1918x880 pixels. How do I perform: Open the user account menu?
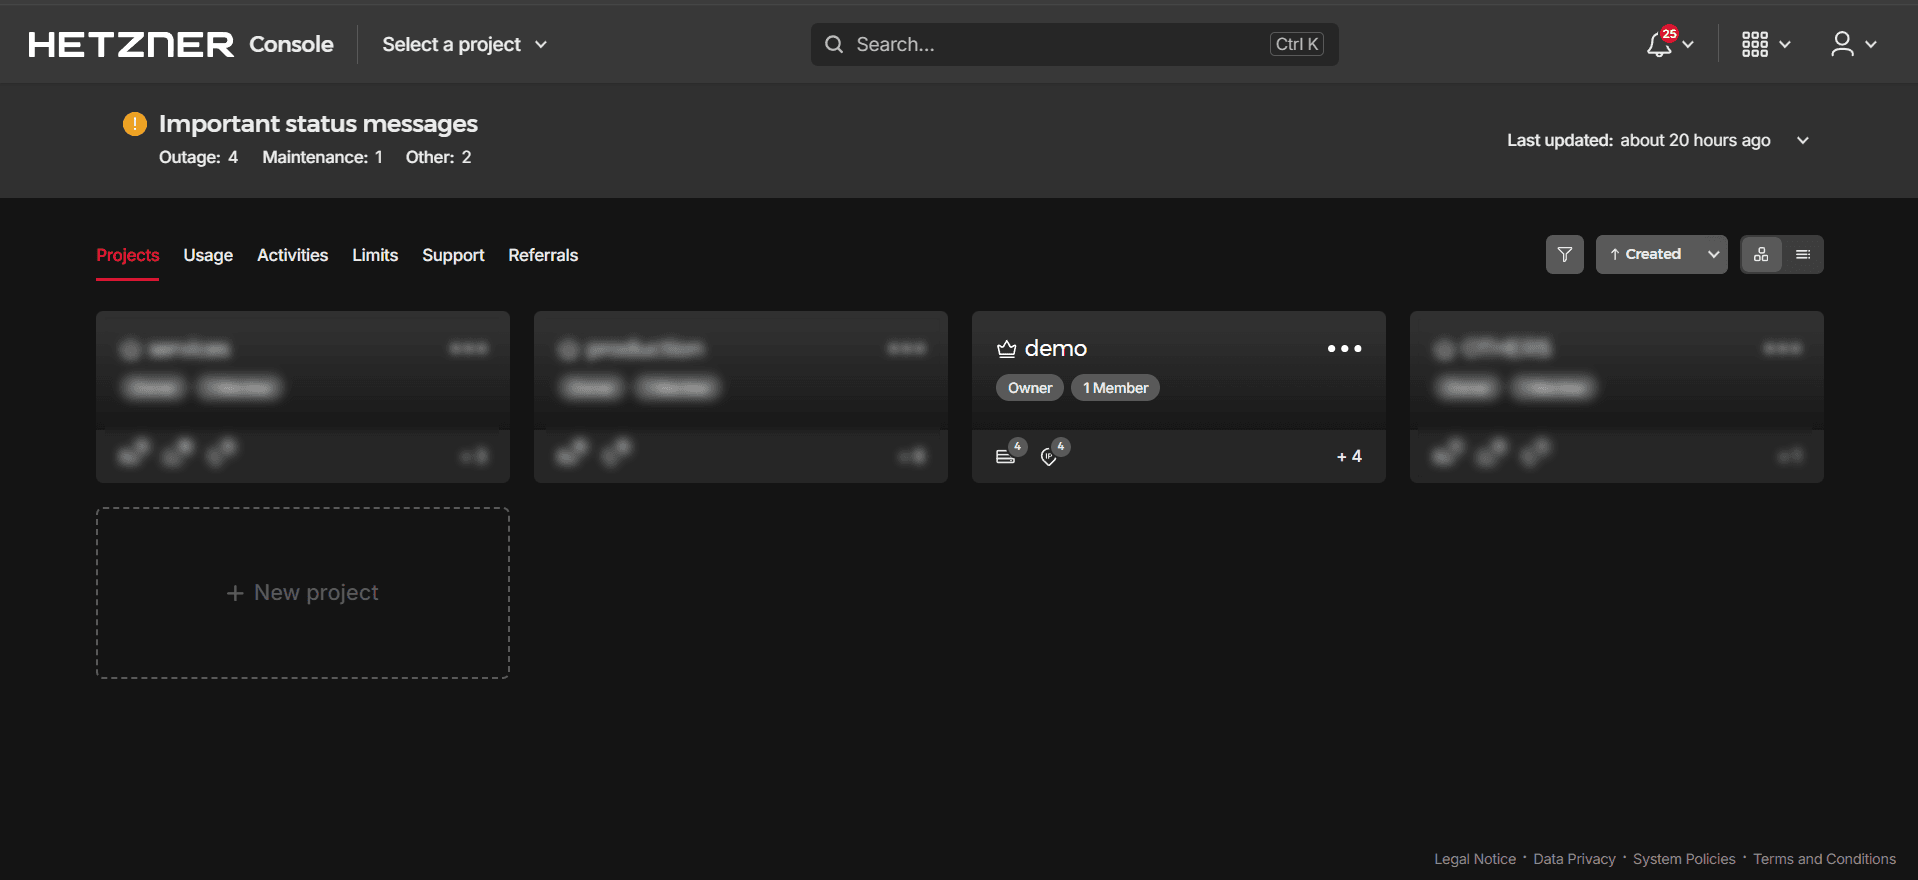1842,44
